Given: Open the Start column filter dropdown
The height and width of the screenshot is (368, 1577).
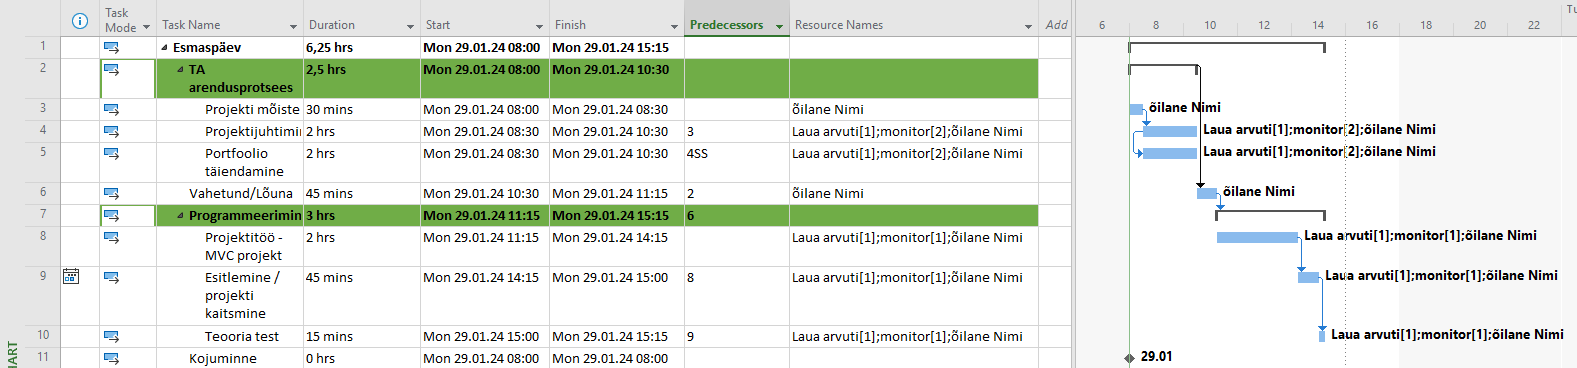Looking at the screenshot, I should click(x=541, y=27).
